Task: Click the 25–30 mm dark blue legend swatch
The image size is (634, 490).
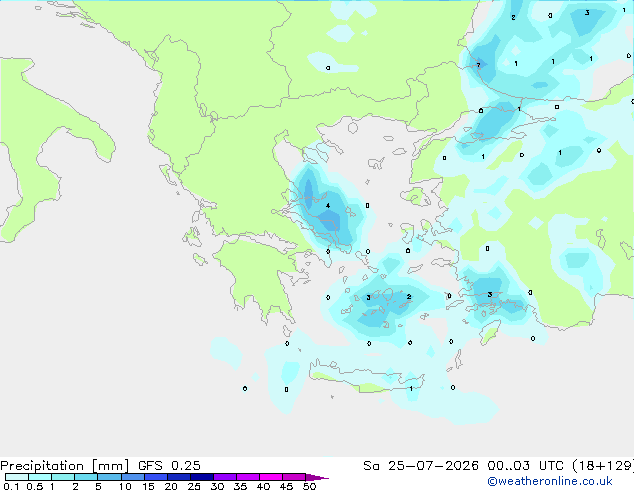Action: click(x=202, y=477)
